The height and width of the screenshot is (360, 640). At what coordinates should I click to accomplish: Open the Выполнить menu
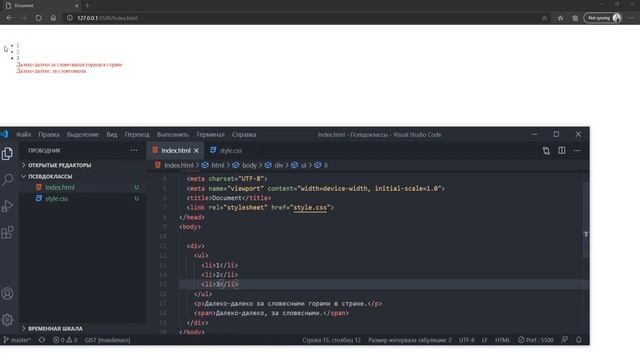173,134
